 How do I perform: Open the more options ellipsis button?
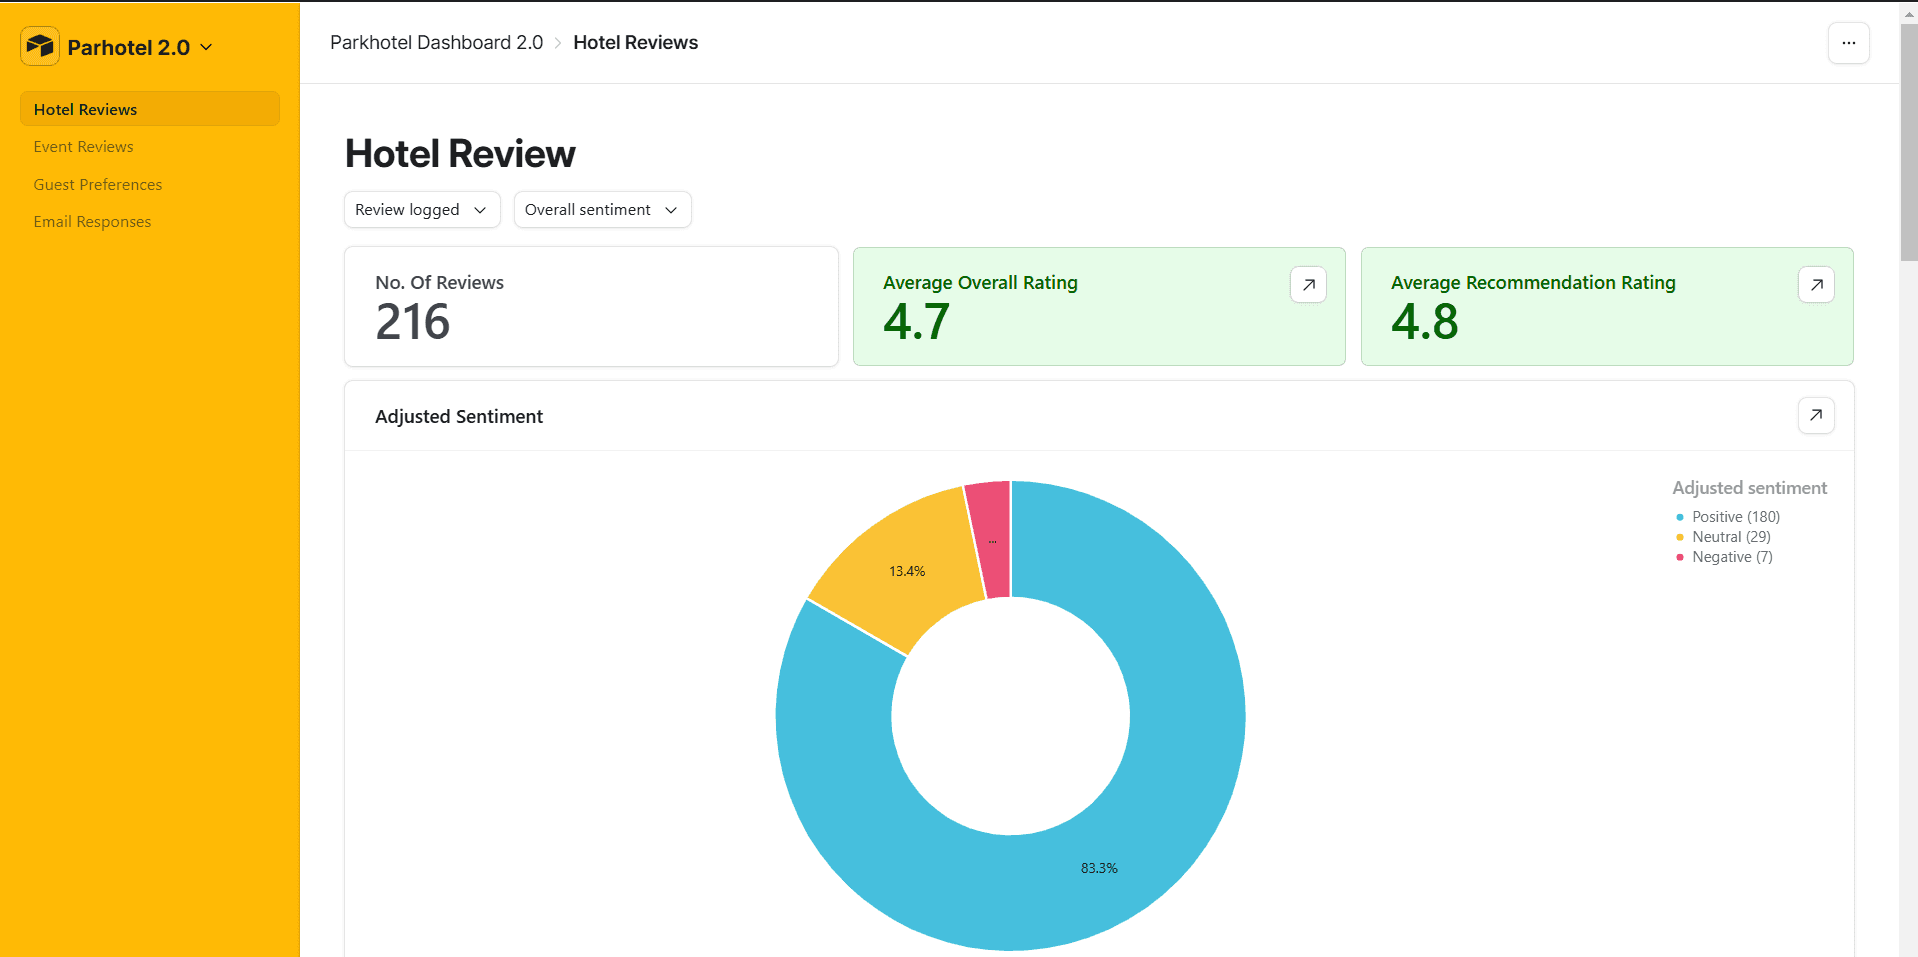1848,43
